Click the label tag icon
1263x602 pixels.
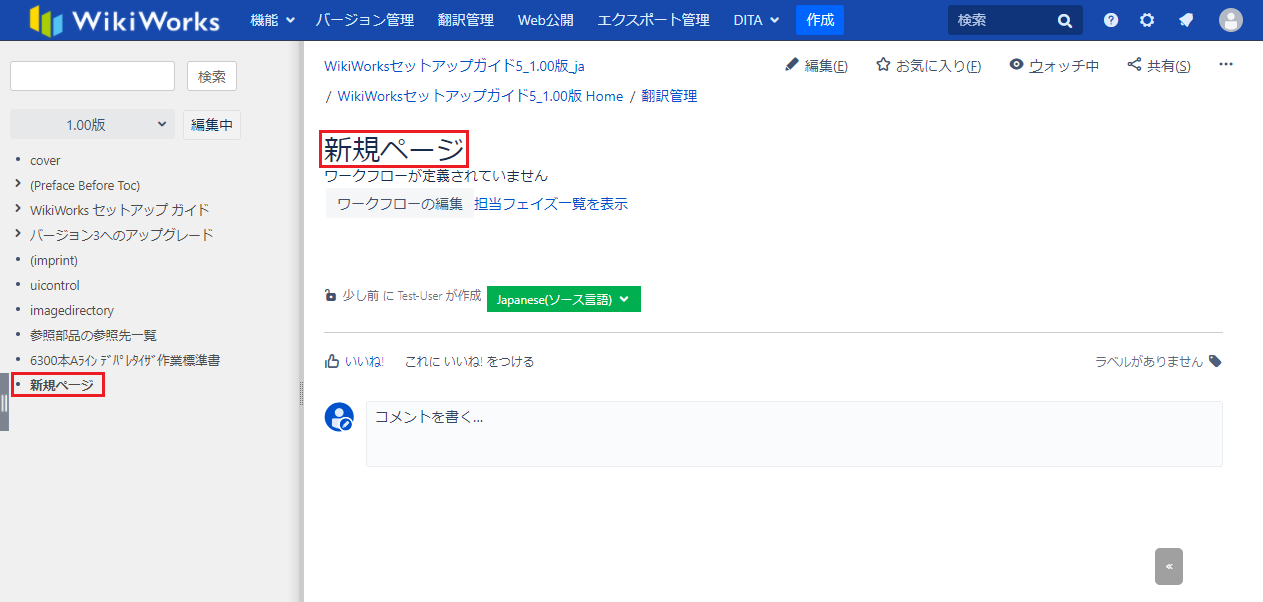(x=1215, y=361)
